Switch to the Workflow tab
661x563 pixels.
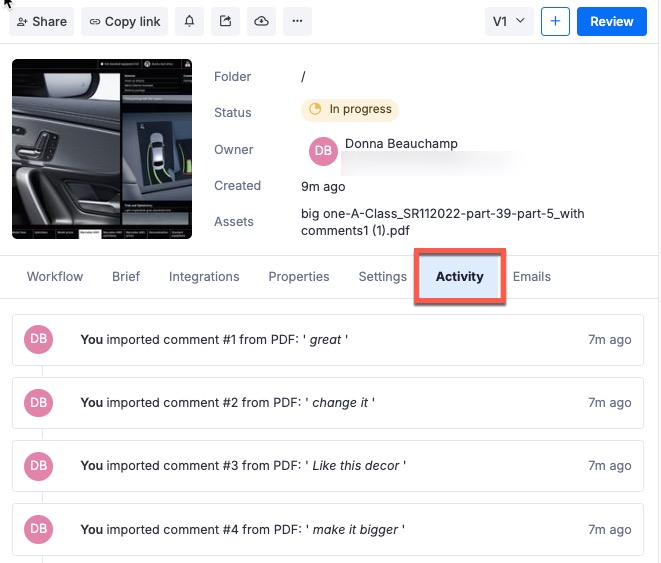(55, 277)
